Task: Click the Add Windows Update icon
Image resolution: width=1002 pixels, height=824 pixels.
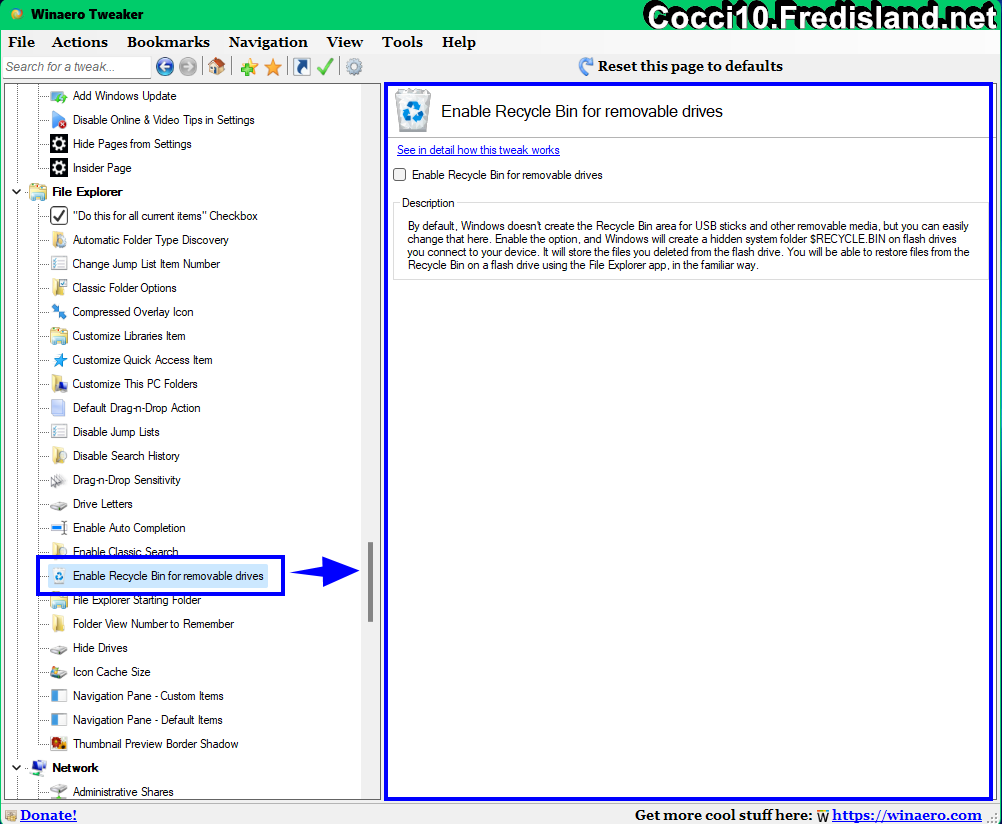Action: point(59,96)
